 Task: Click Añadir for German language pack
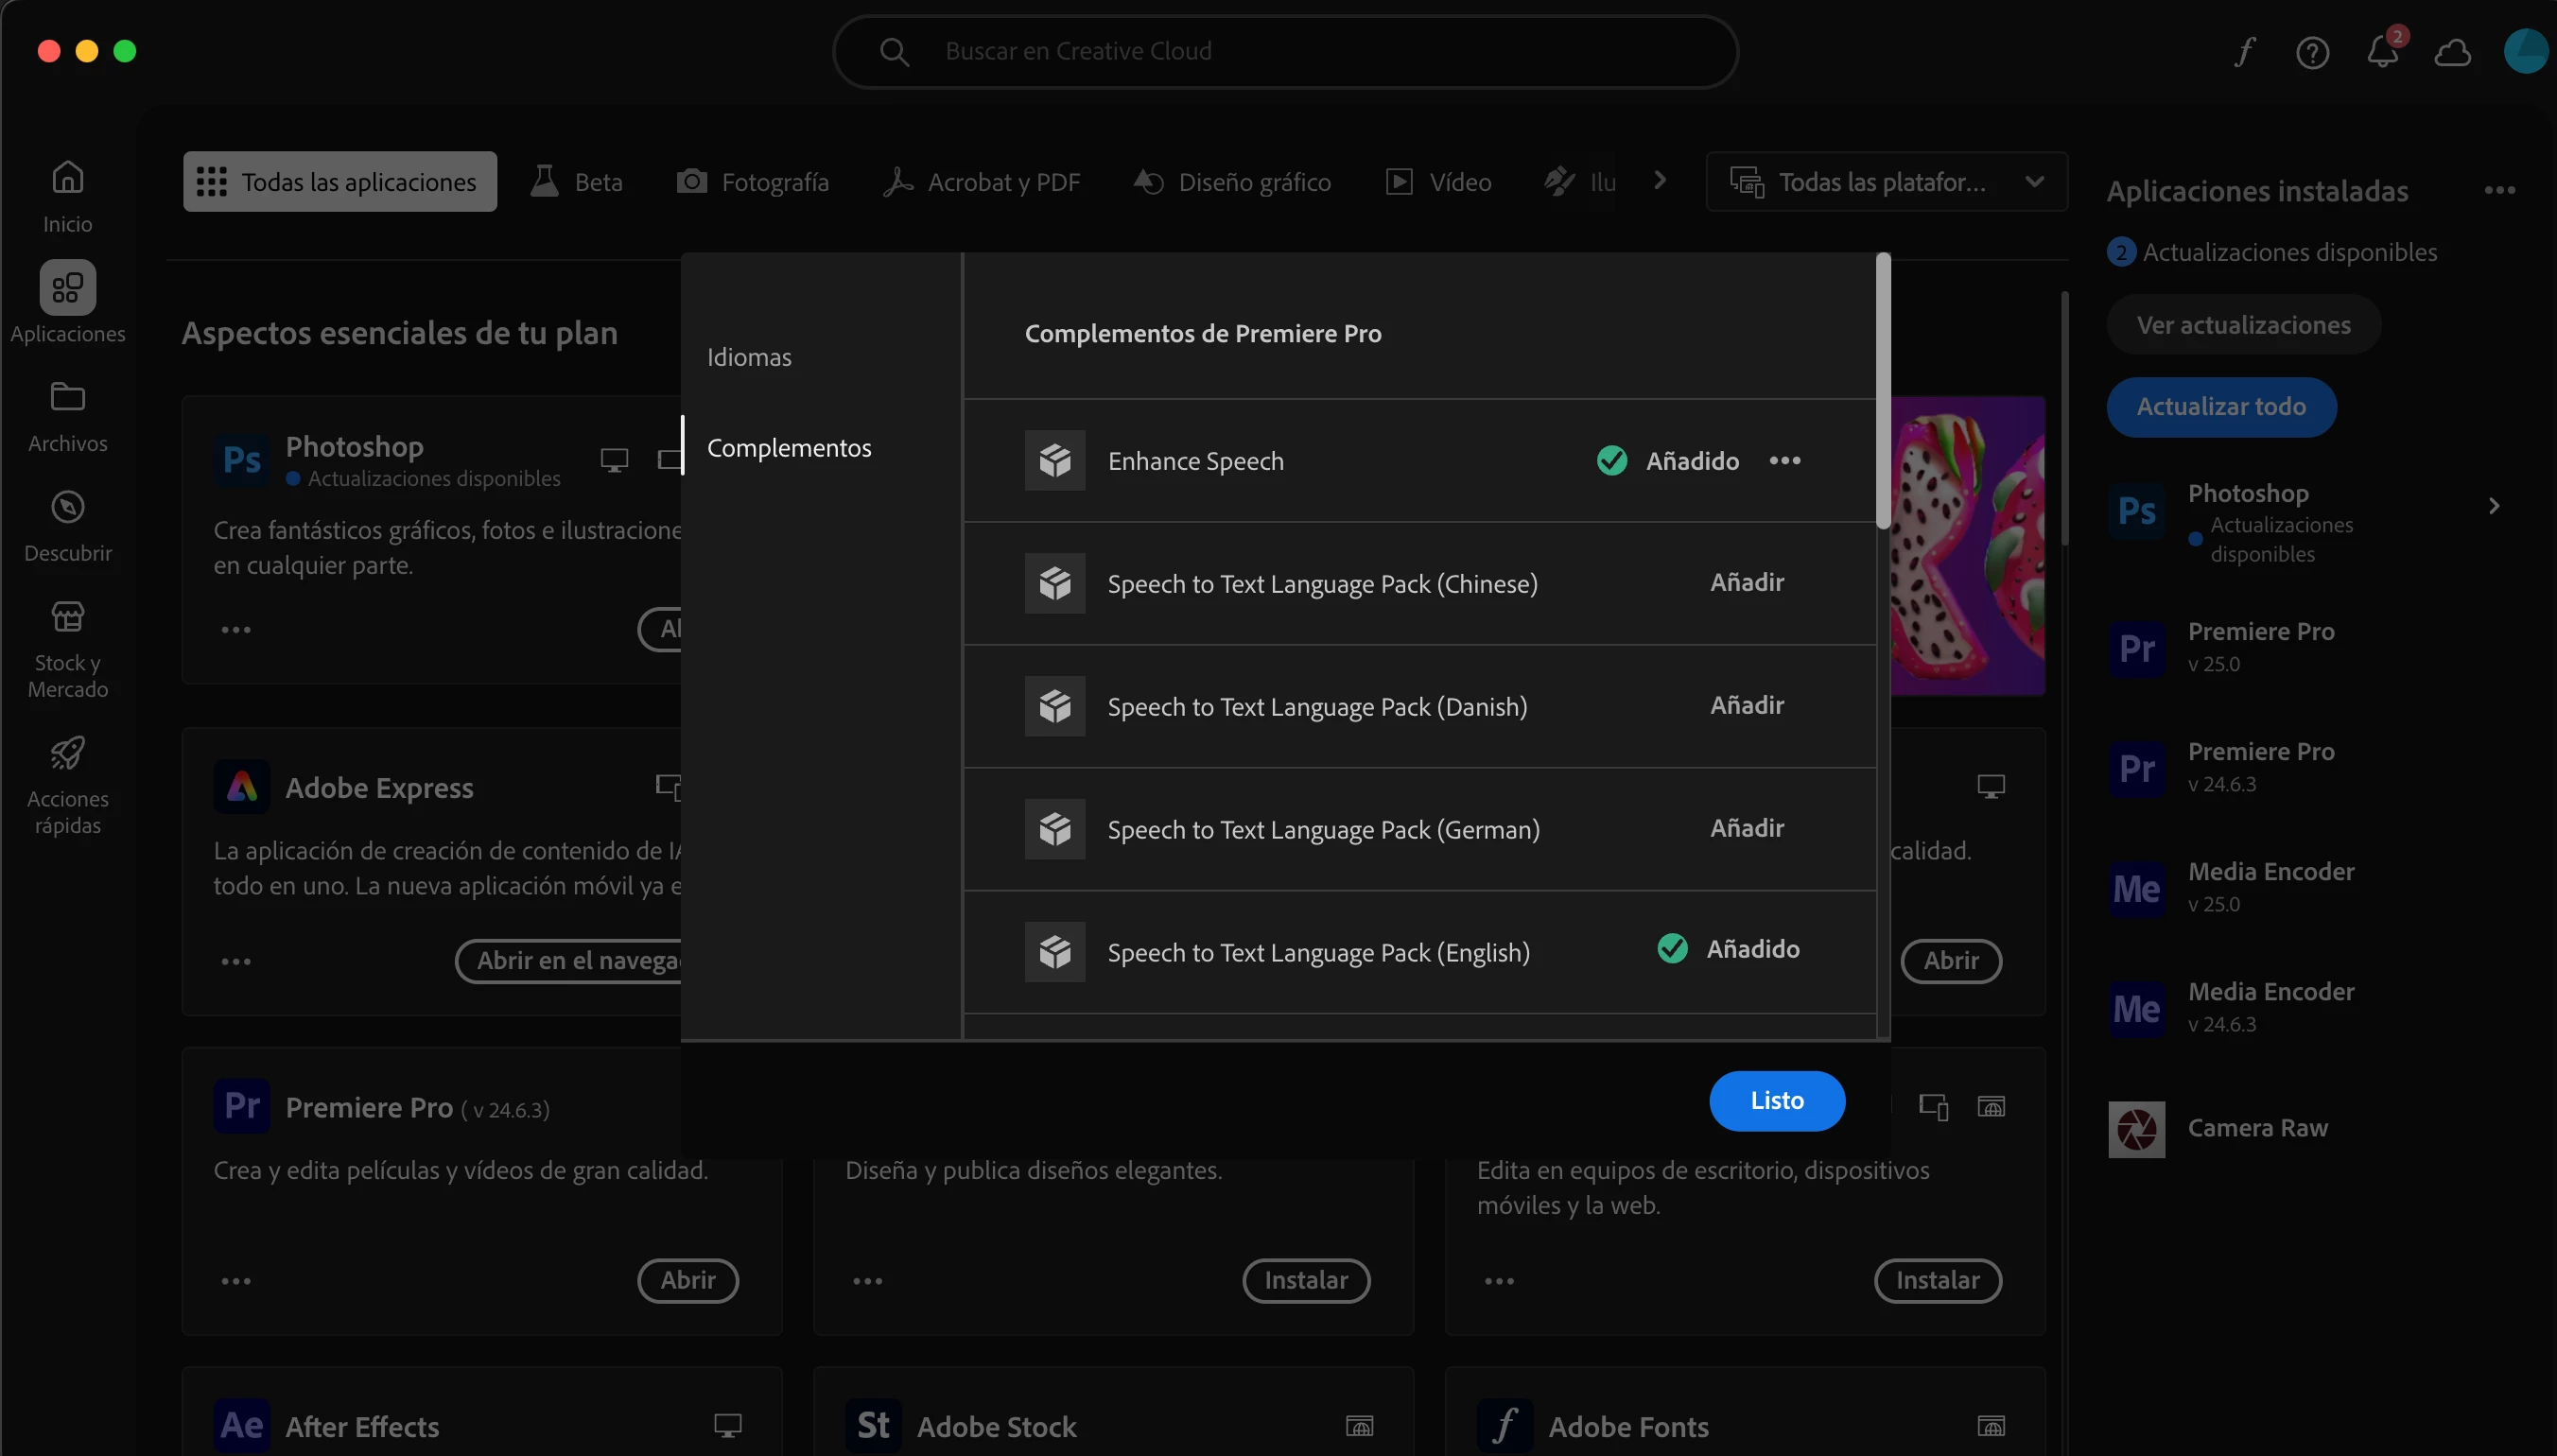pos(1746,828)
